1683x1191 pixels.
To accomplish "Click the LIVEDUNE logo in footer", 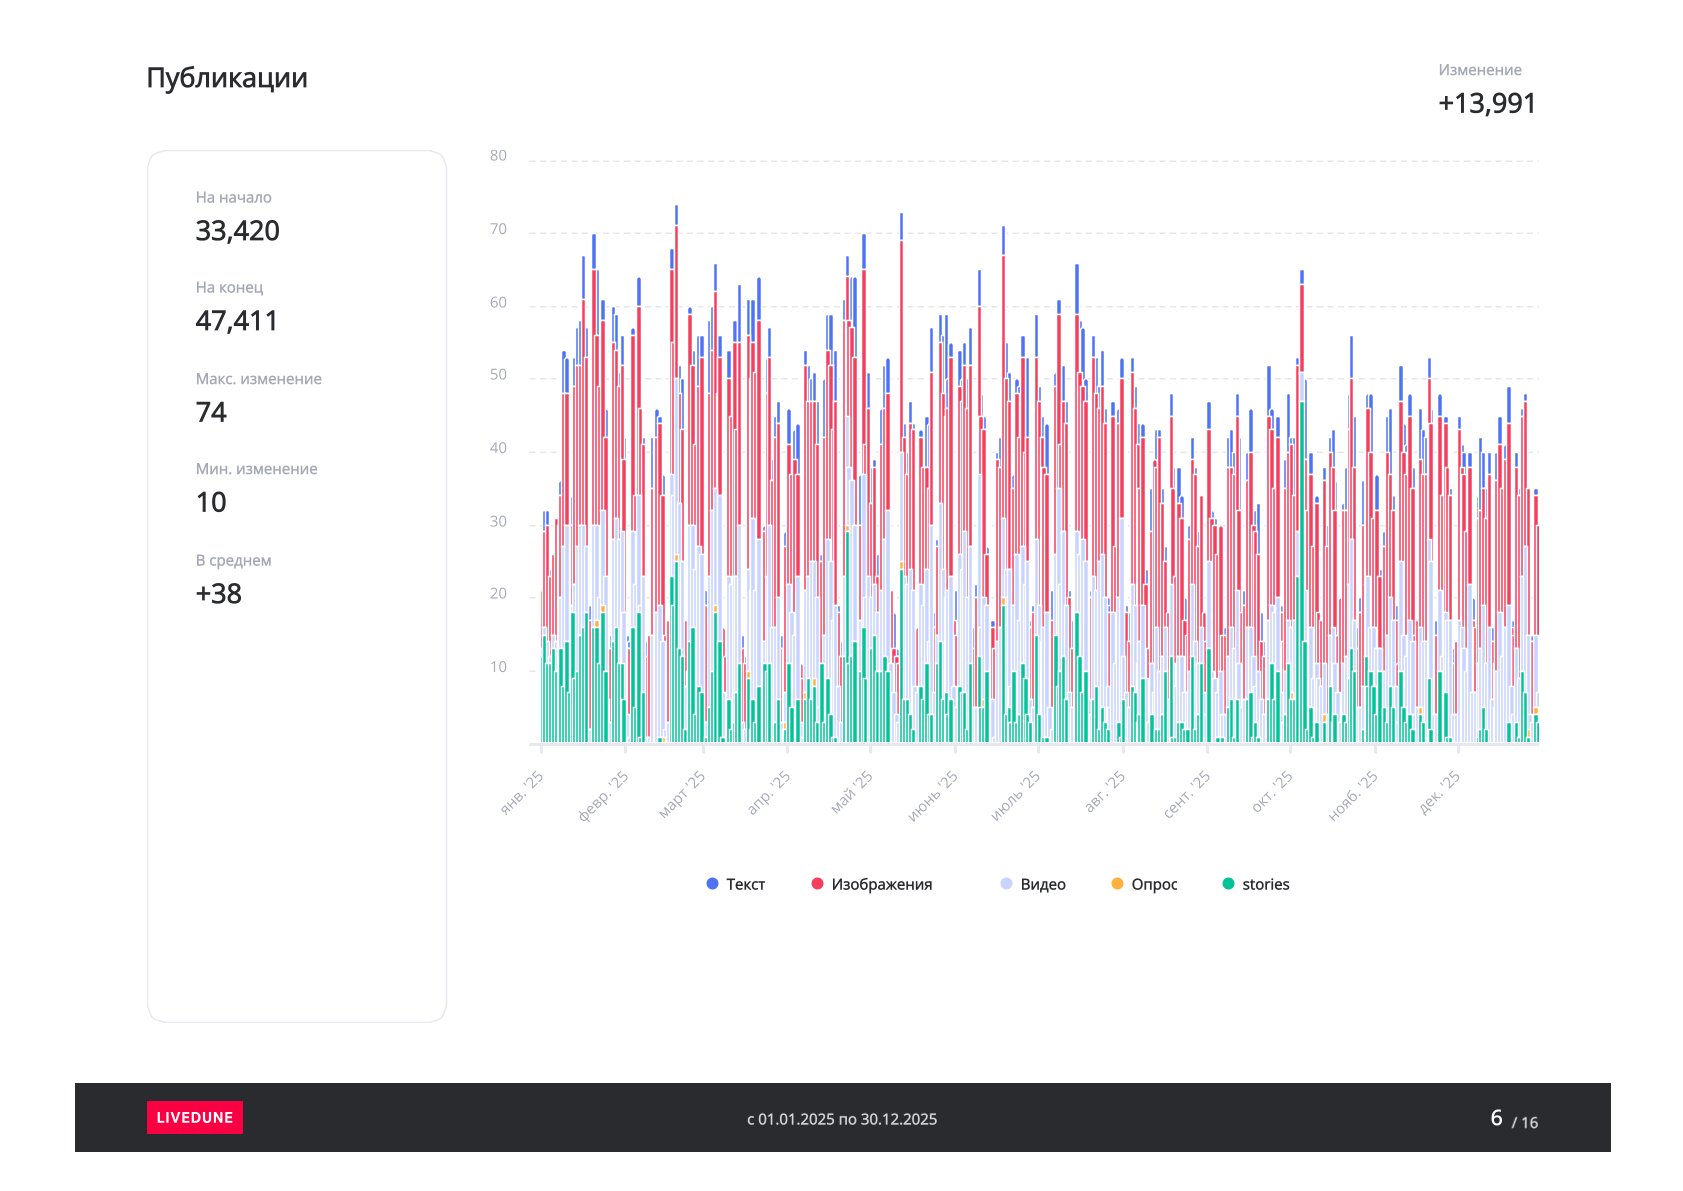I will pos(194,1117).
